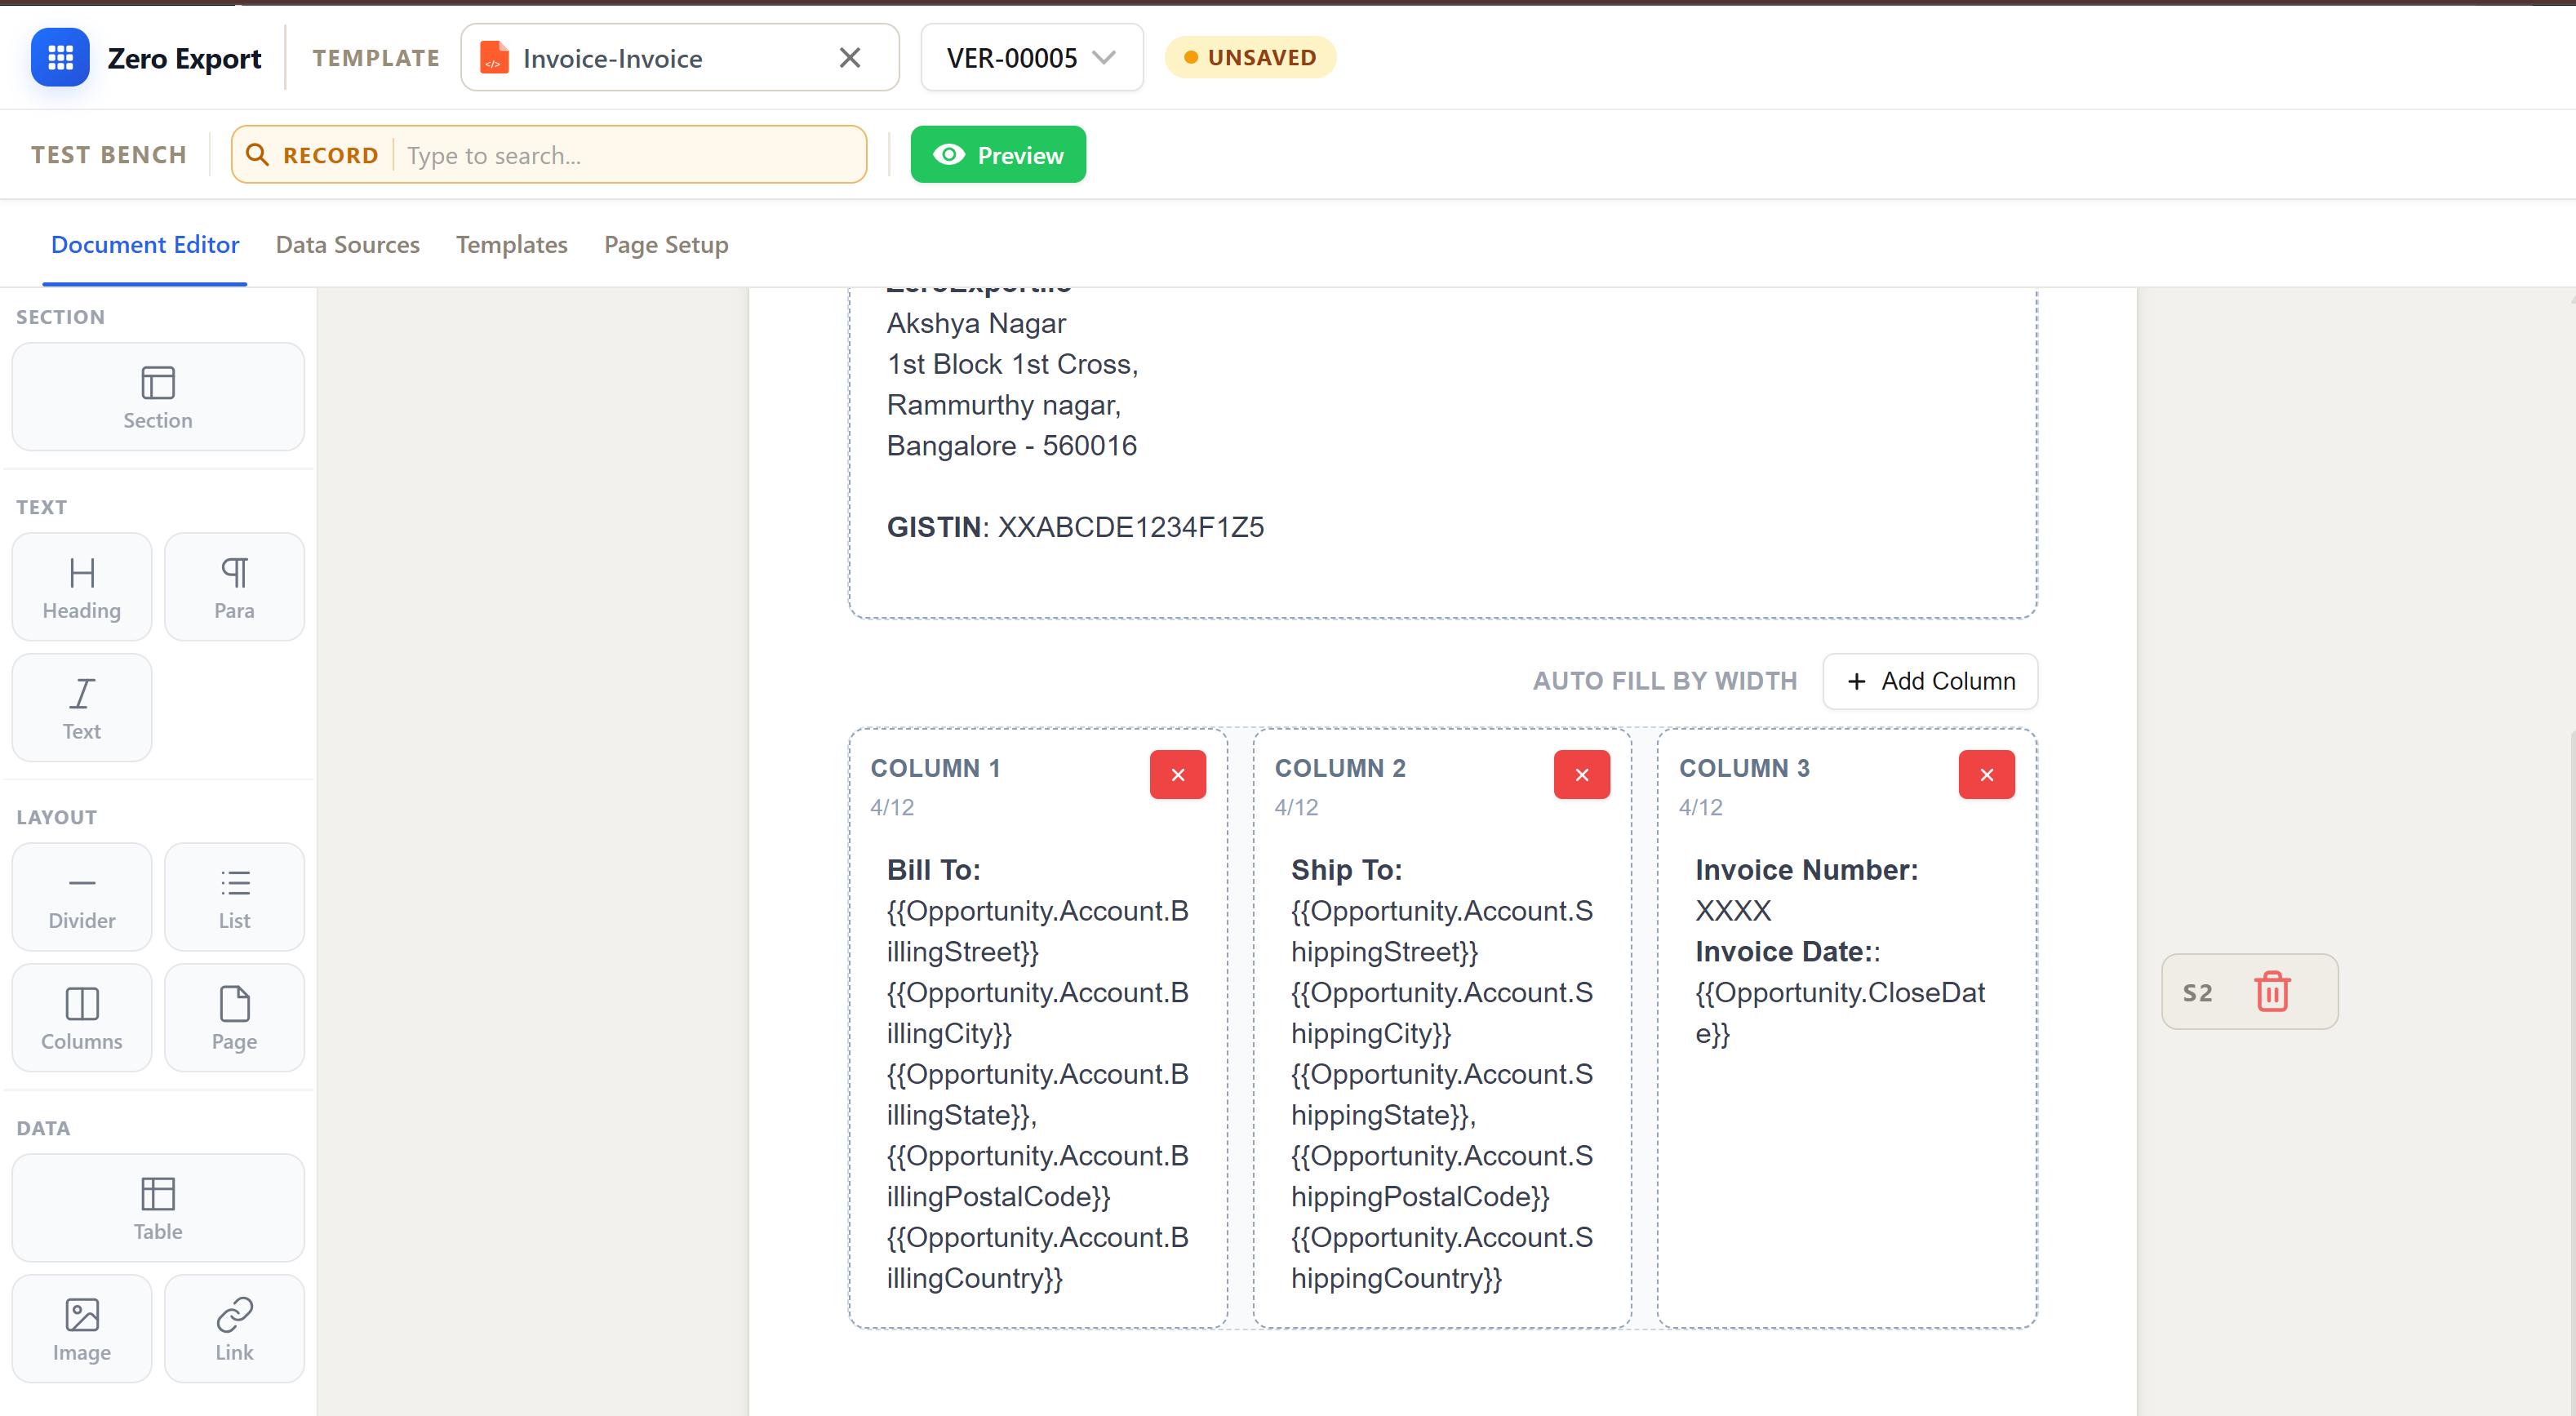
Task: Click the UNSAVED status badge
Action: (x=1249, y=58)
